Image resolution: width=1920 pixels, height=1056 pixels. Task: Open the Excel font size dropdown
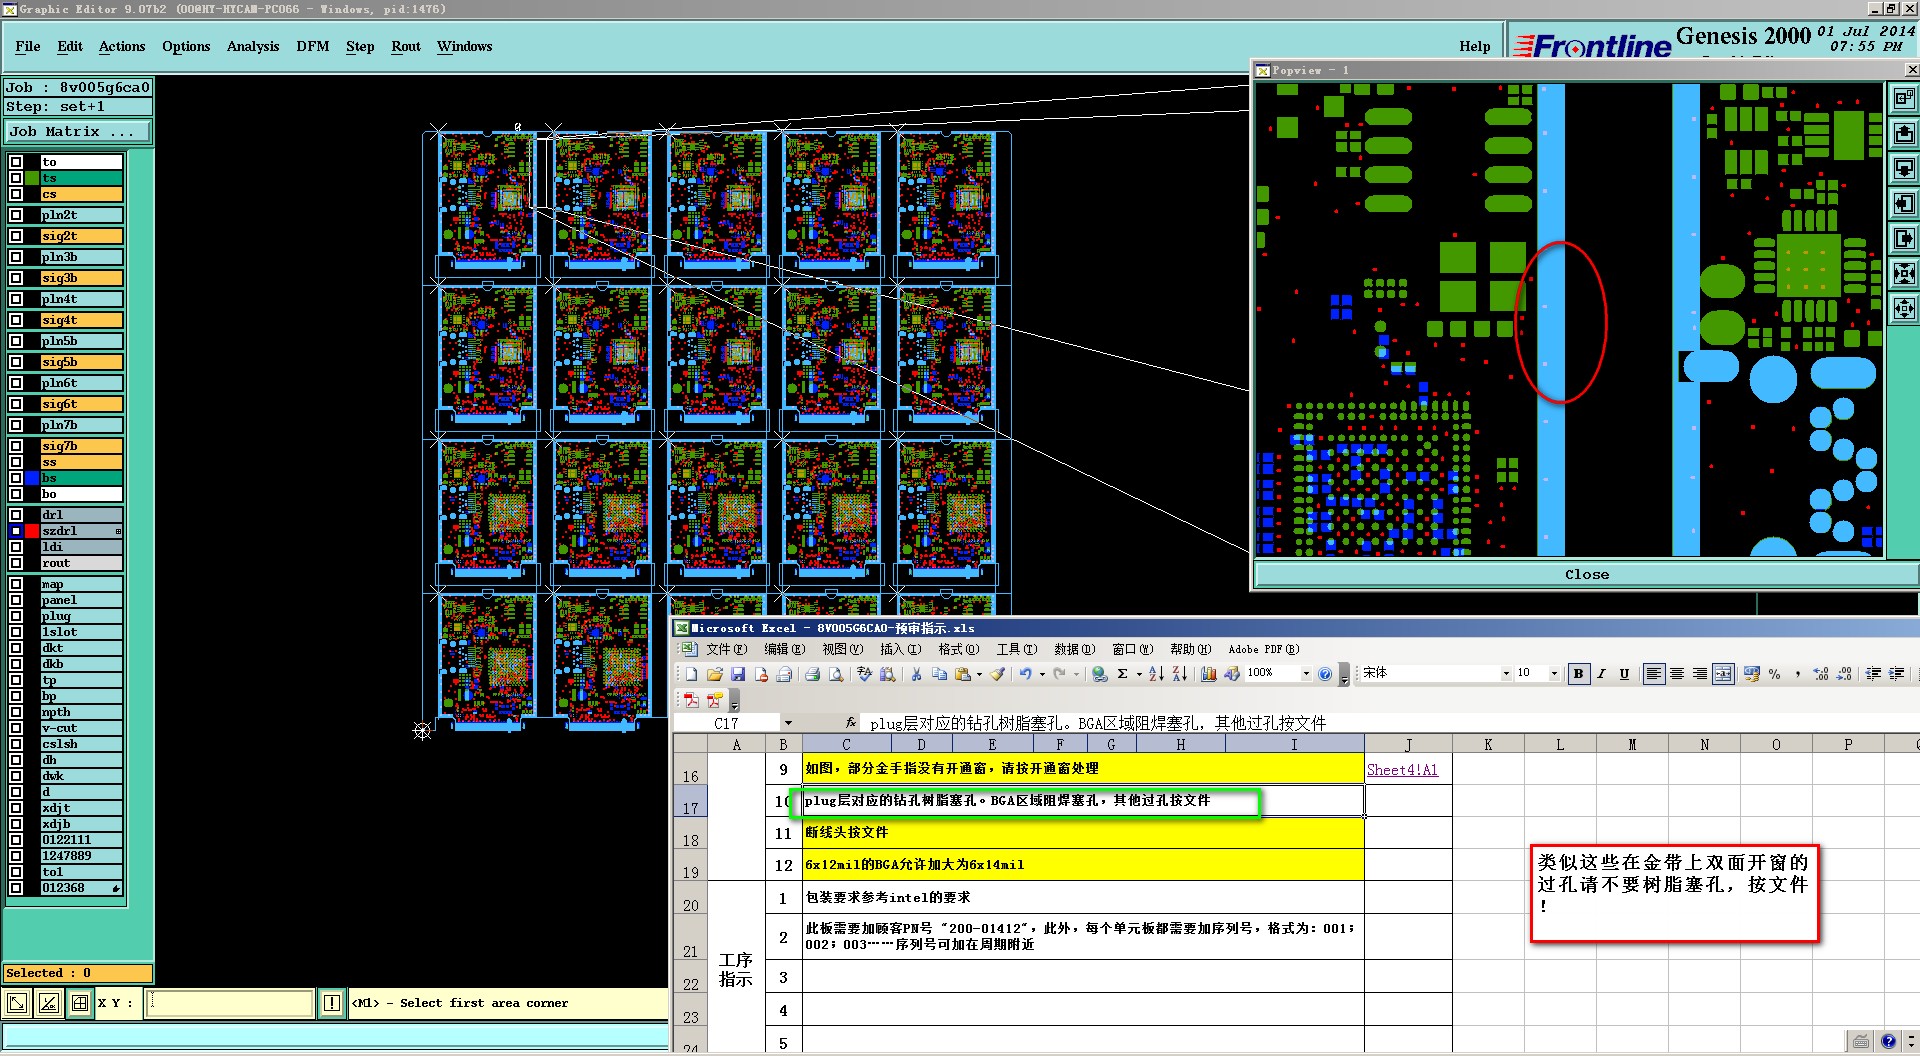[x=1554, y=674]
